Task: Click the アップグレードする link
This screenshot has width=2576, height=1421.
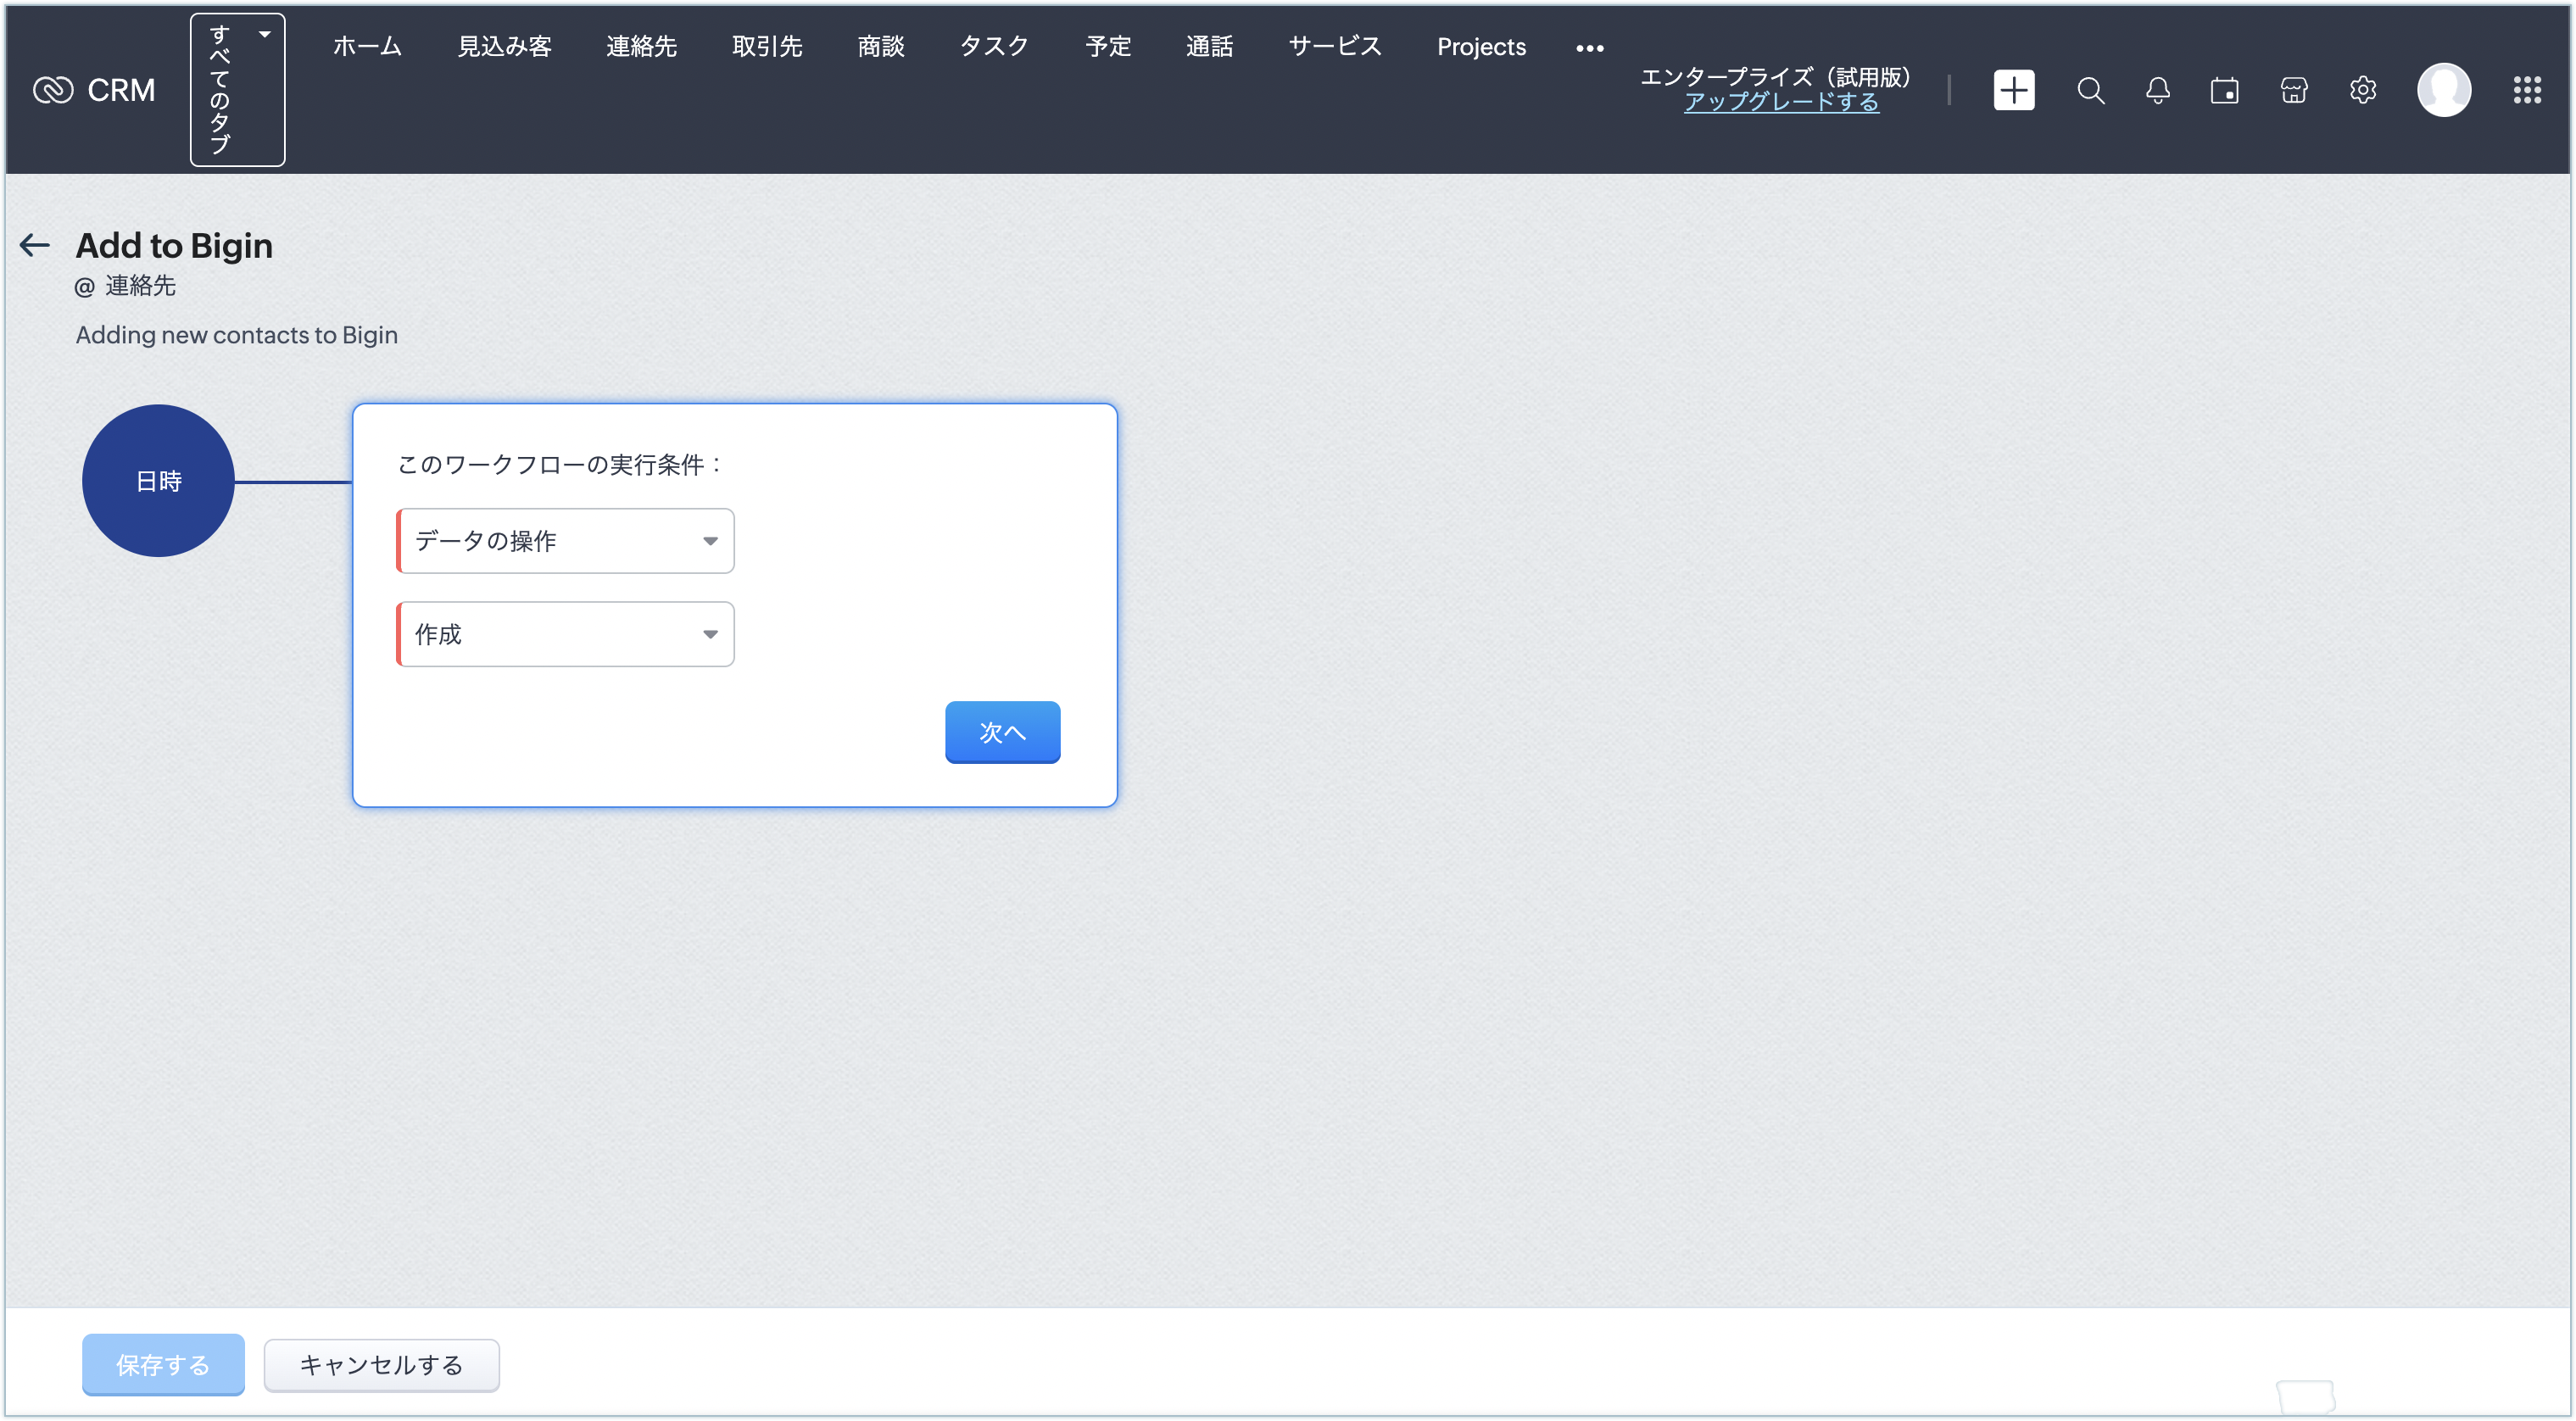Action: tap(1780, 102)
